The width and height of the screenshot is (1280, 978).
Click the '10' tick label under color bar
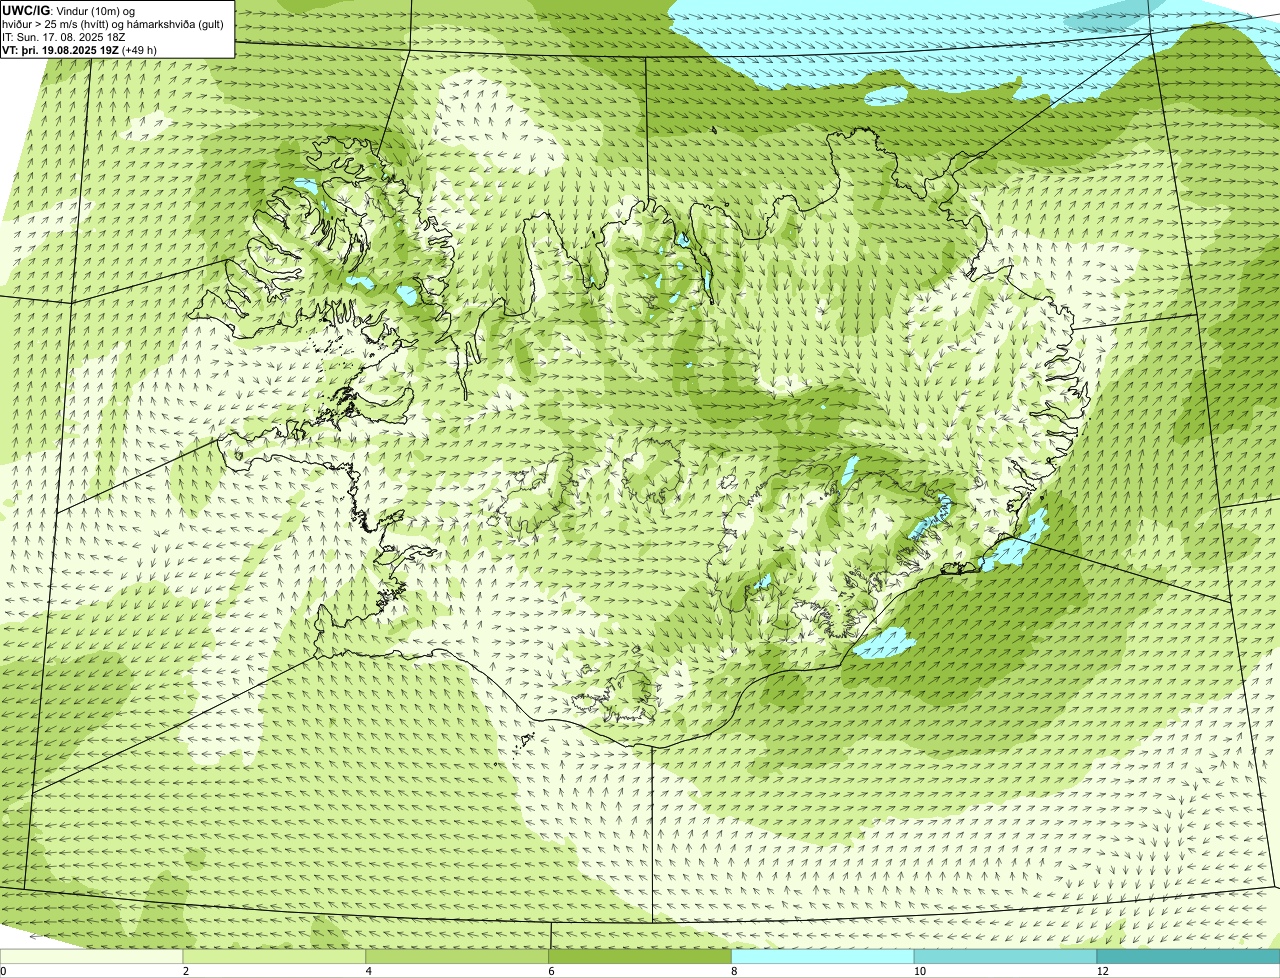coord(919,971)
